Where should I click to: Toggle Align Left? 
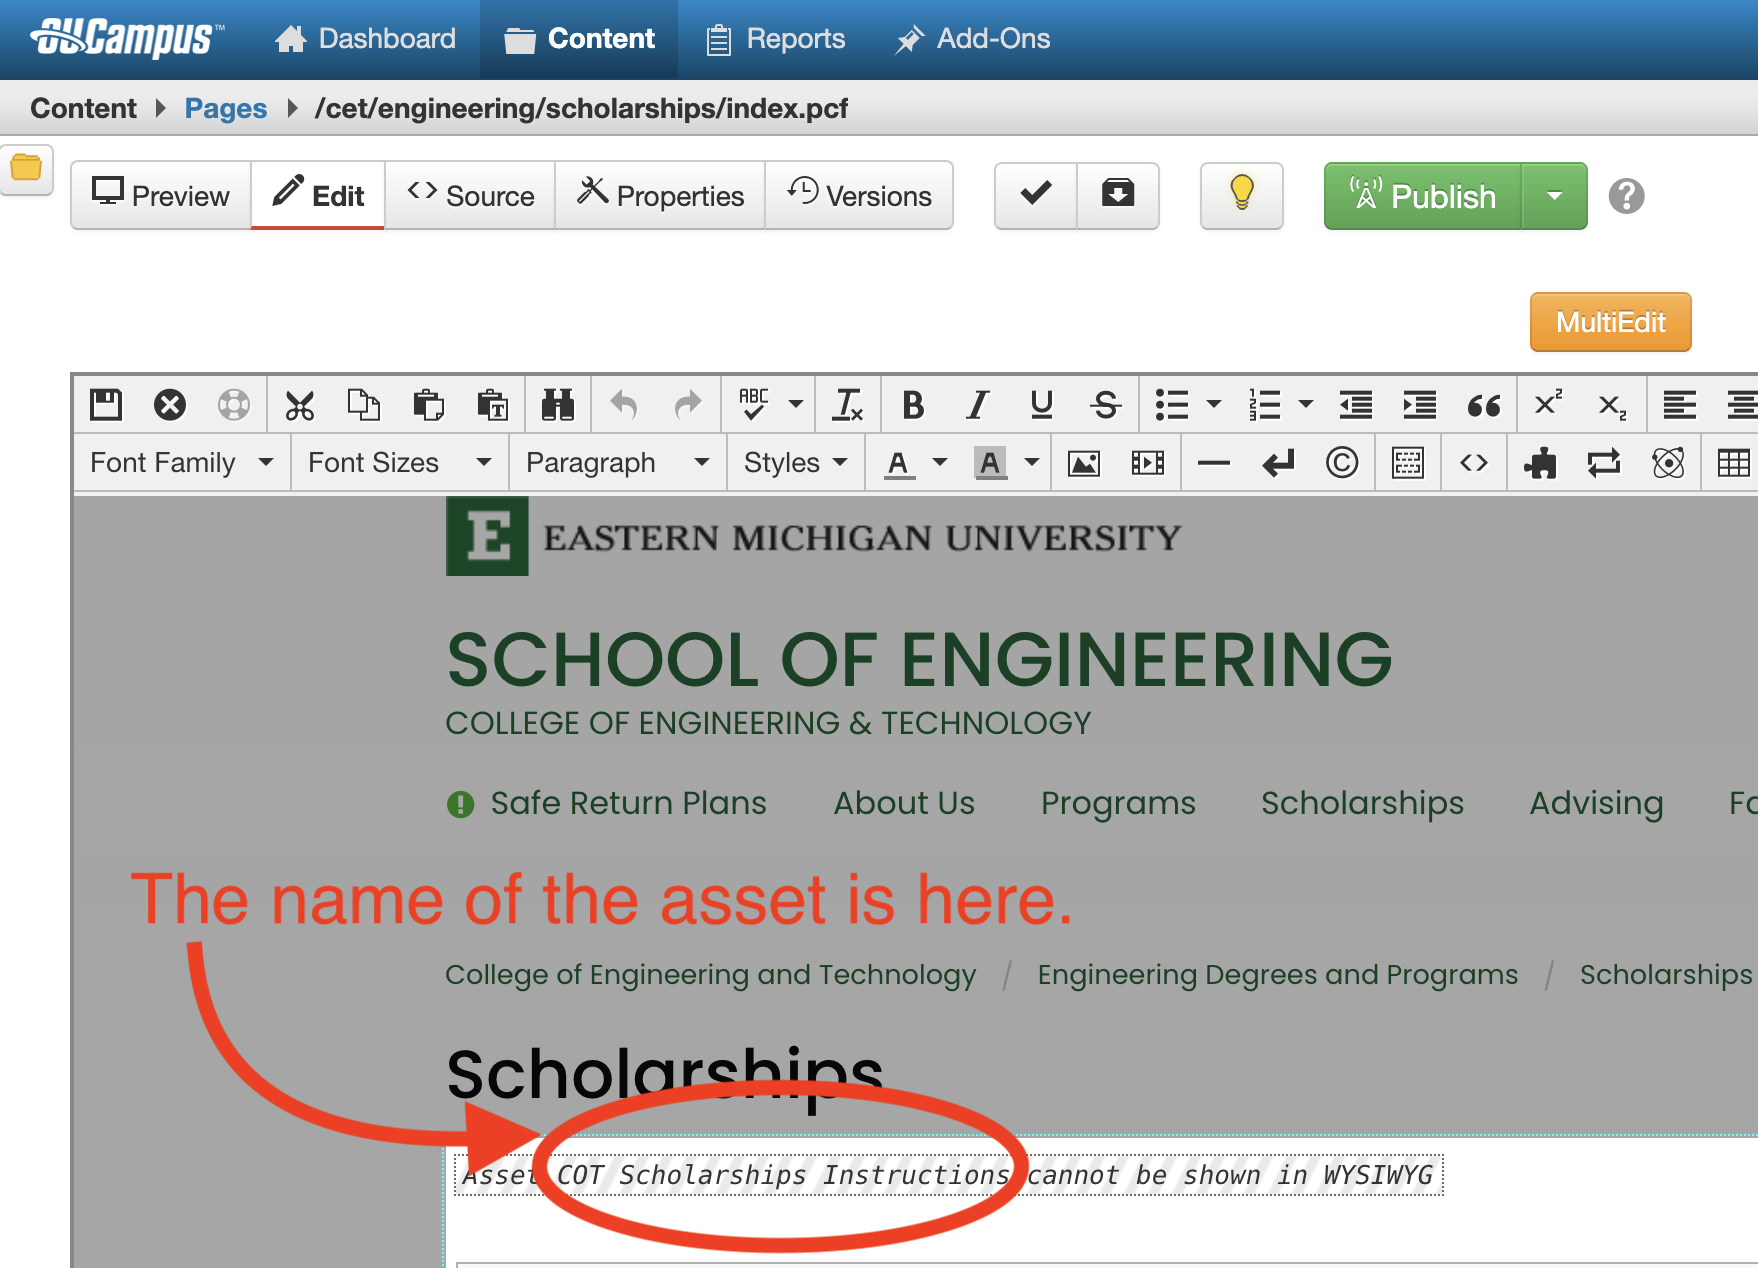click(x=1679, y=405)
